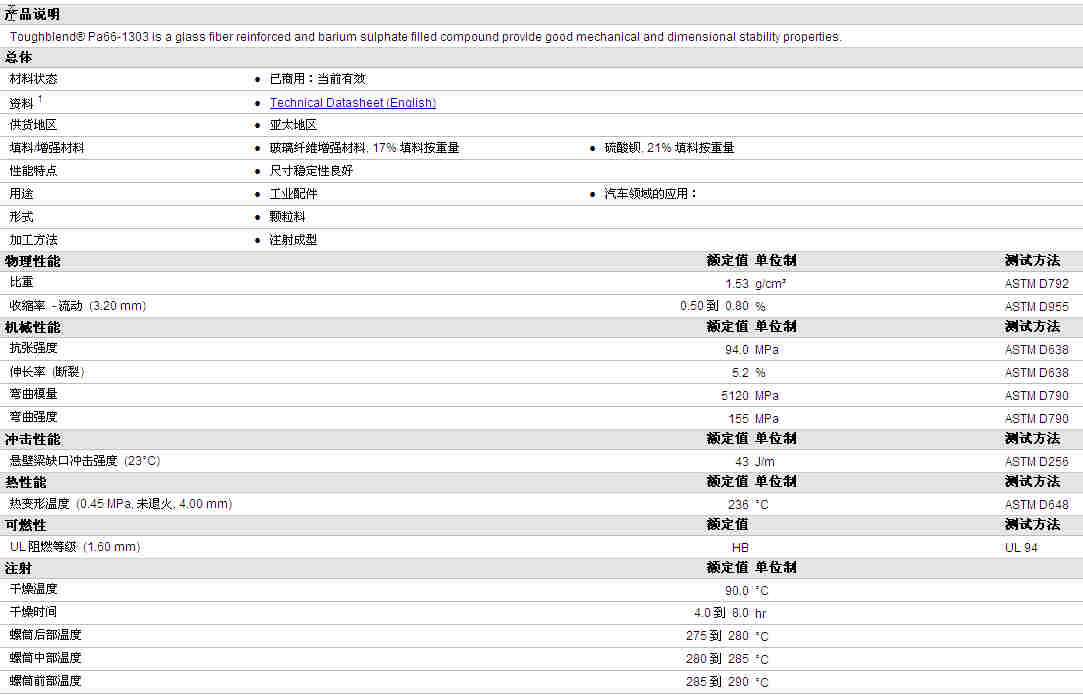This screenshot has height=698, width=1083.
Task: Click the 干燥时间 row label
Action: (33, 612)
